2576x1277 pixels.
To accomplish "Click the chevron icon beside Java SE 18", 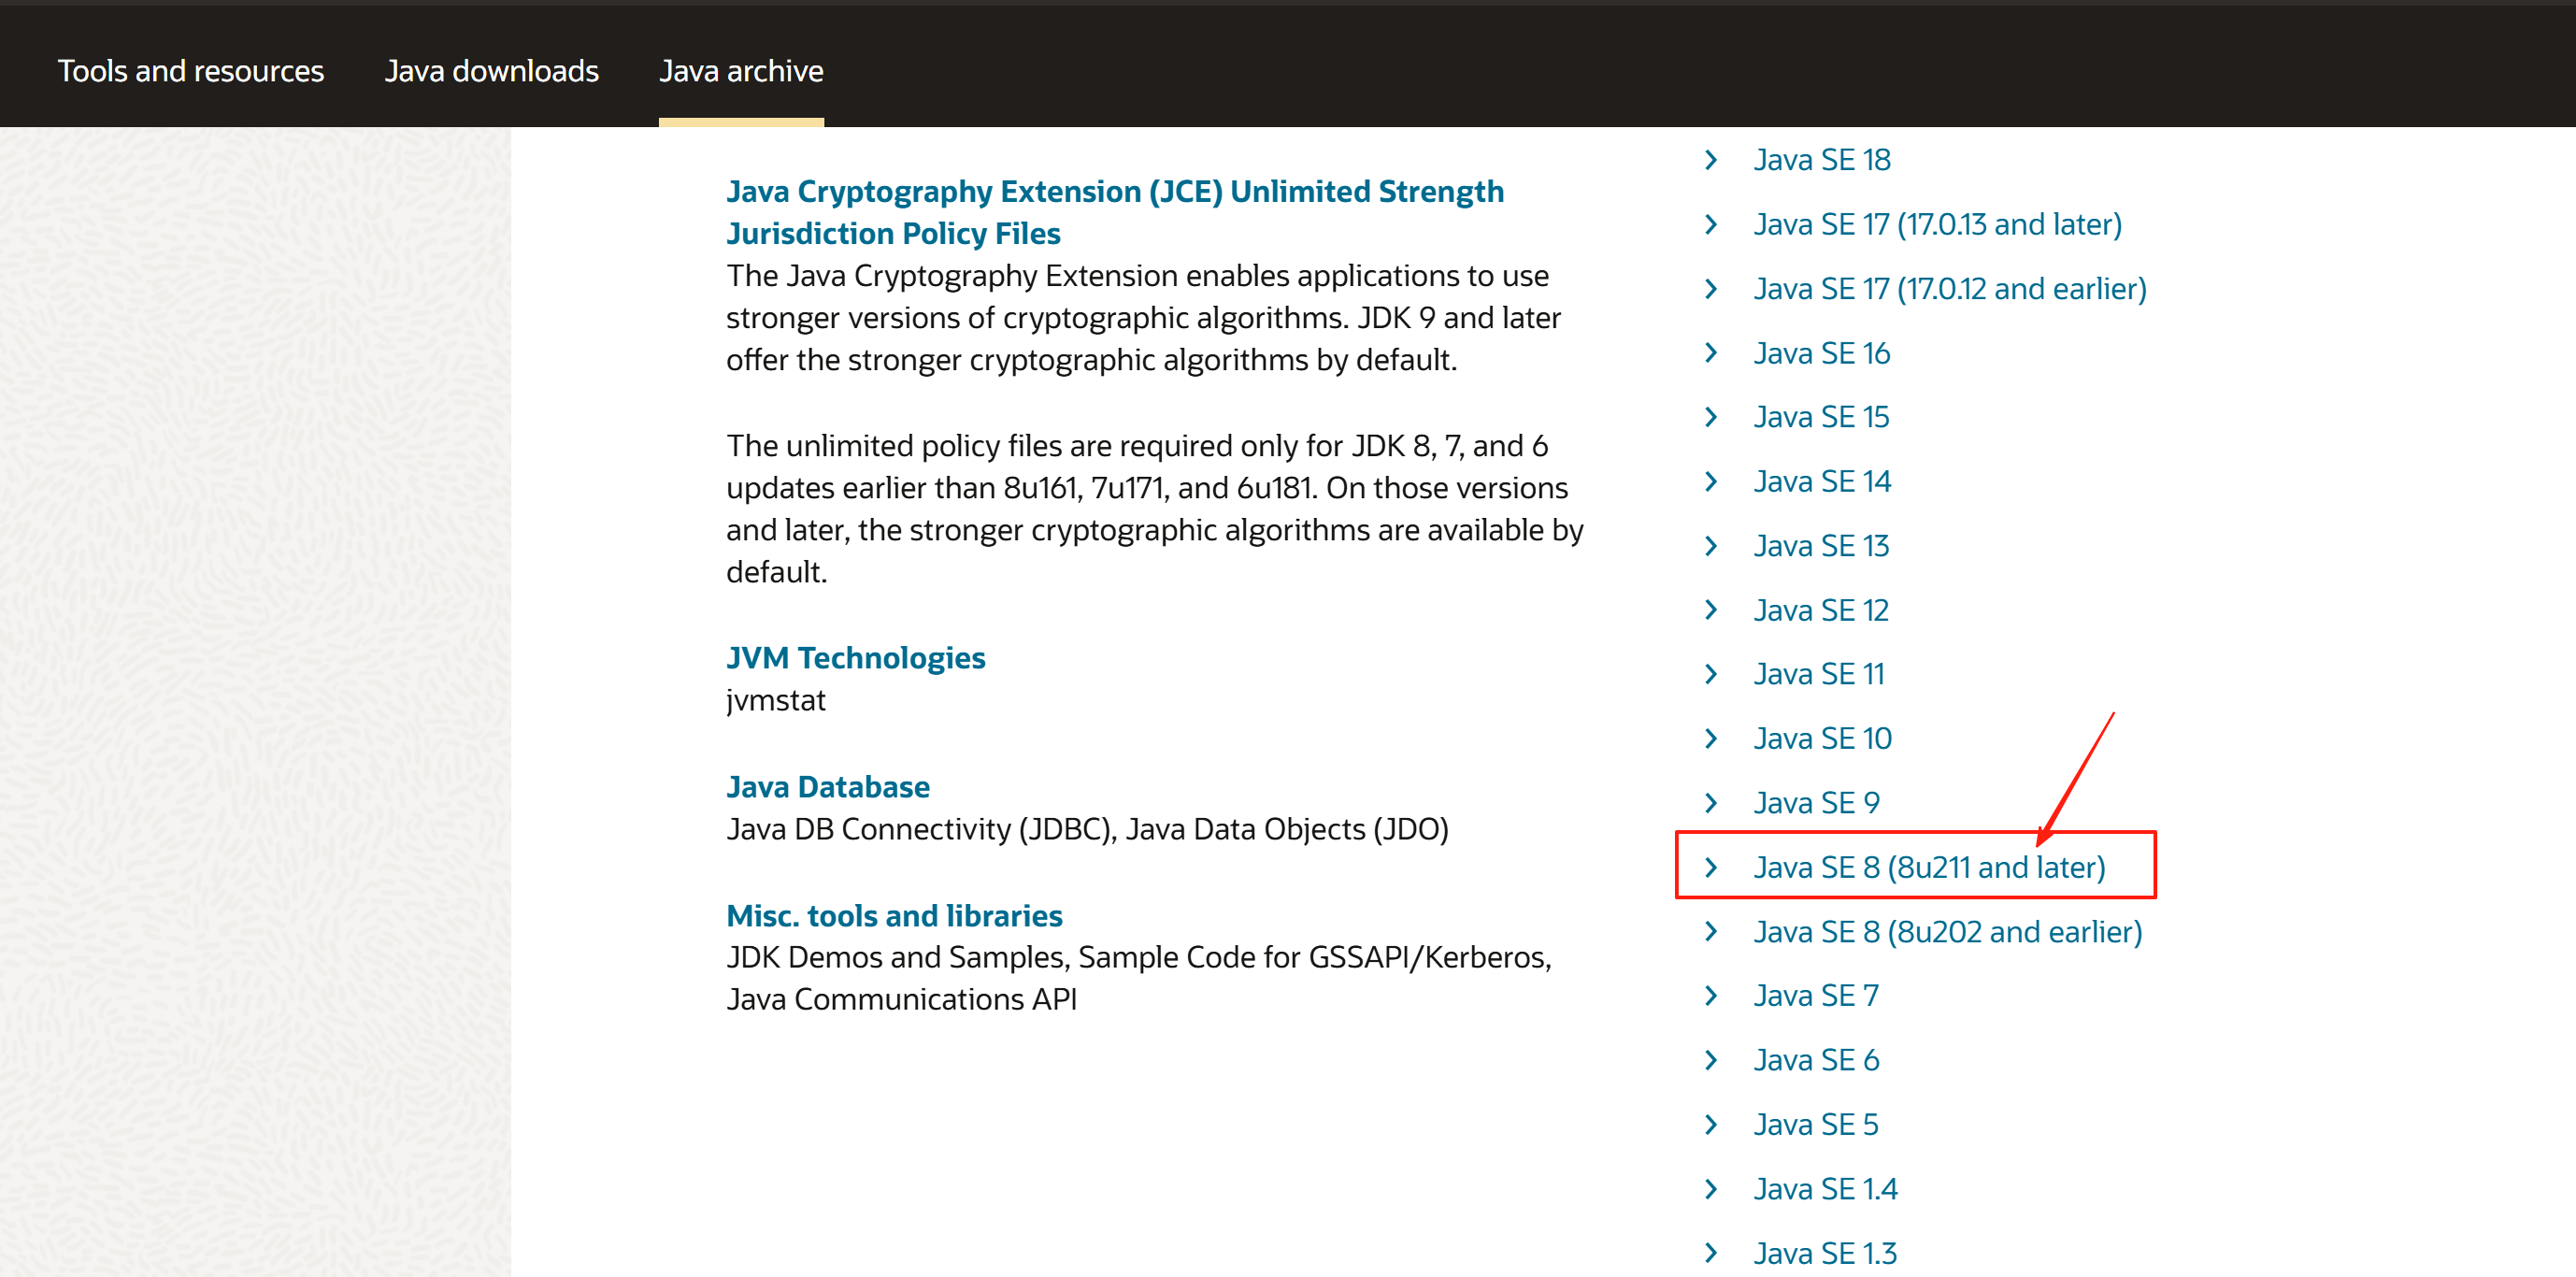I will tap(1711, 160).
